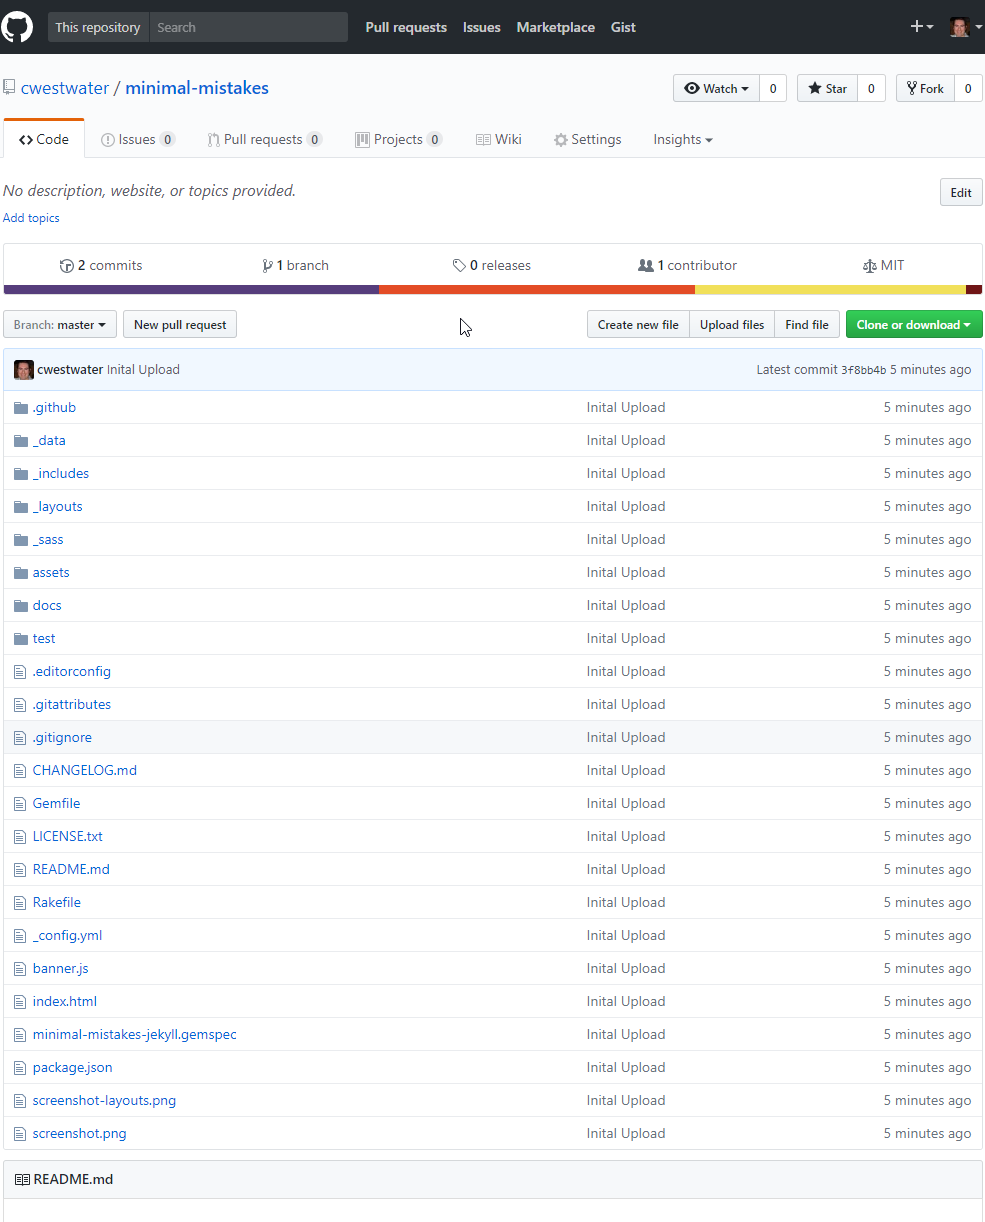The image size is (985, 1222).
Task: Open the GitHub Octocat home logo
Action: (17, 27)
